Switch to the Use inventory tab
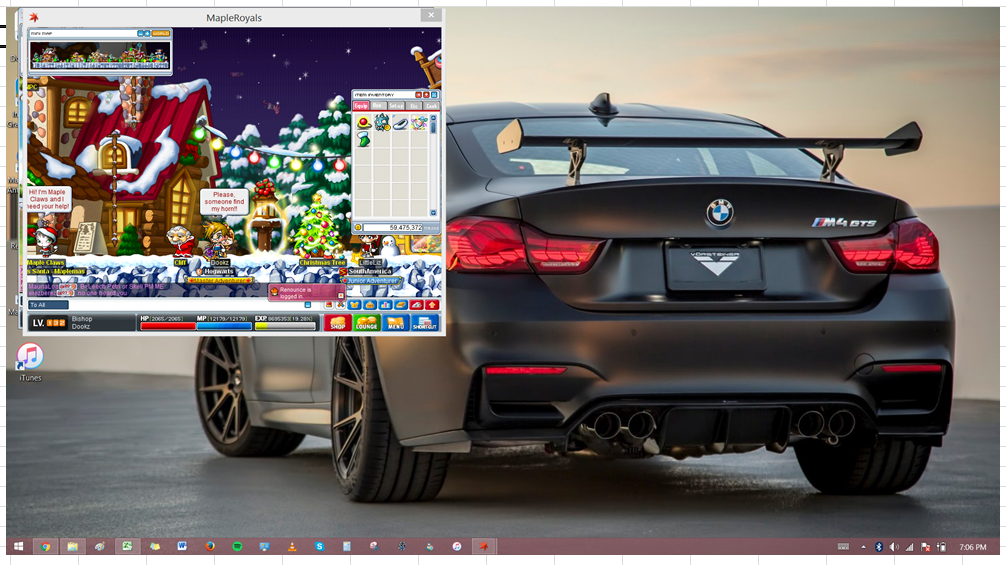 (378, 105)
